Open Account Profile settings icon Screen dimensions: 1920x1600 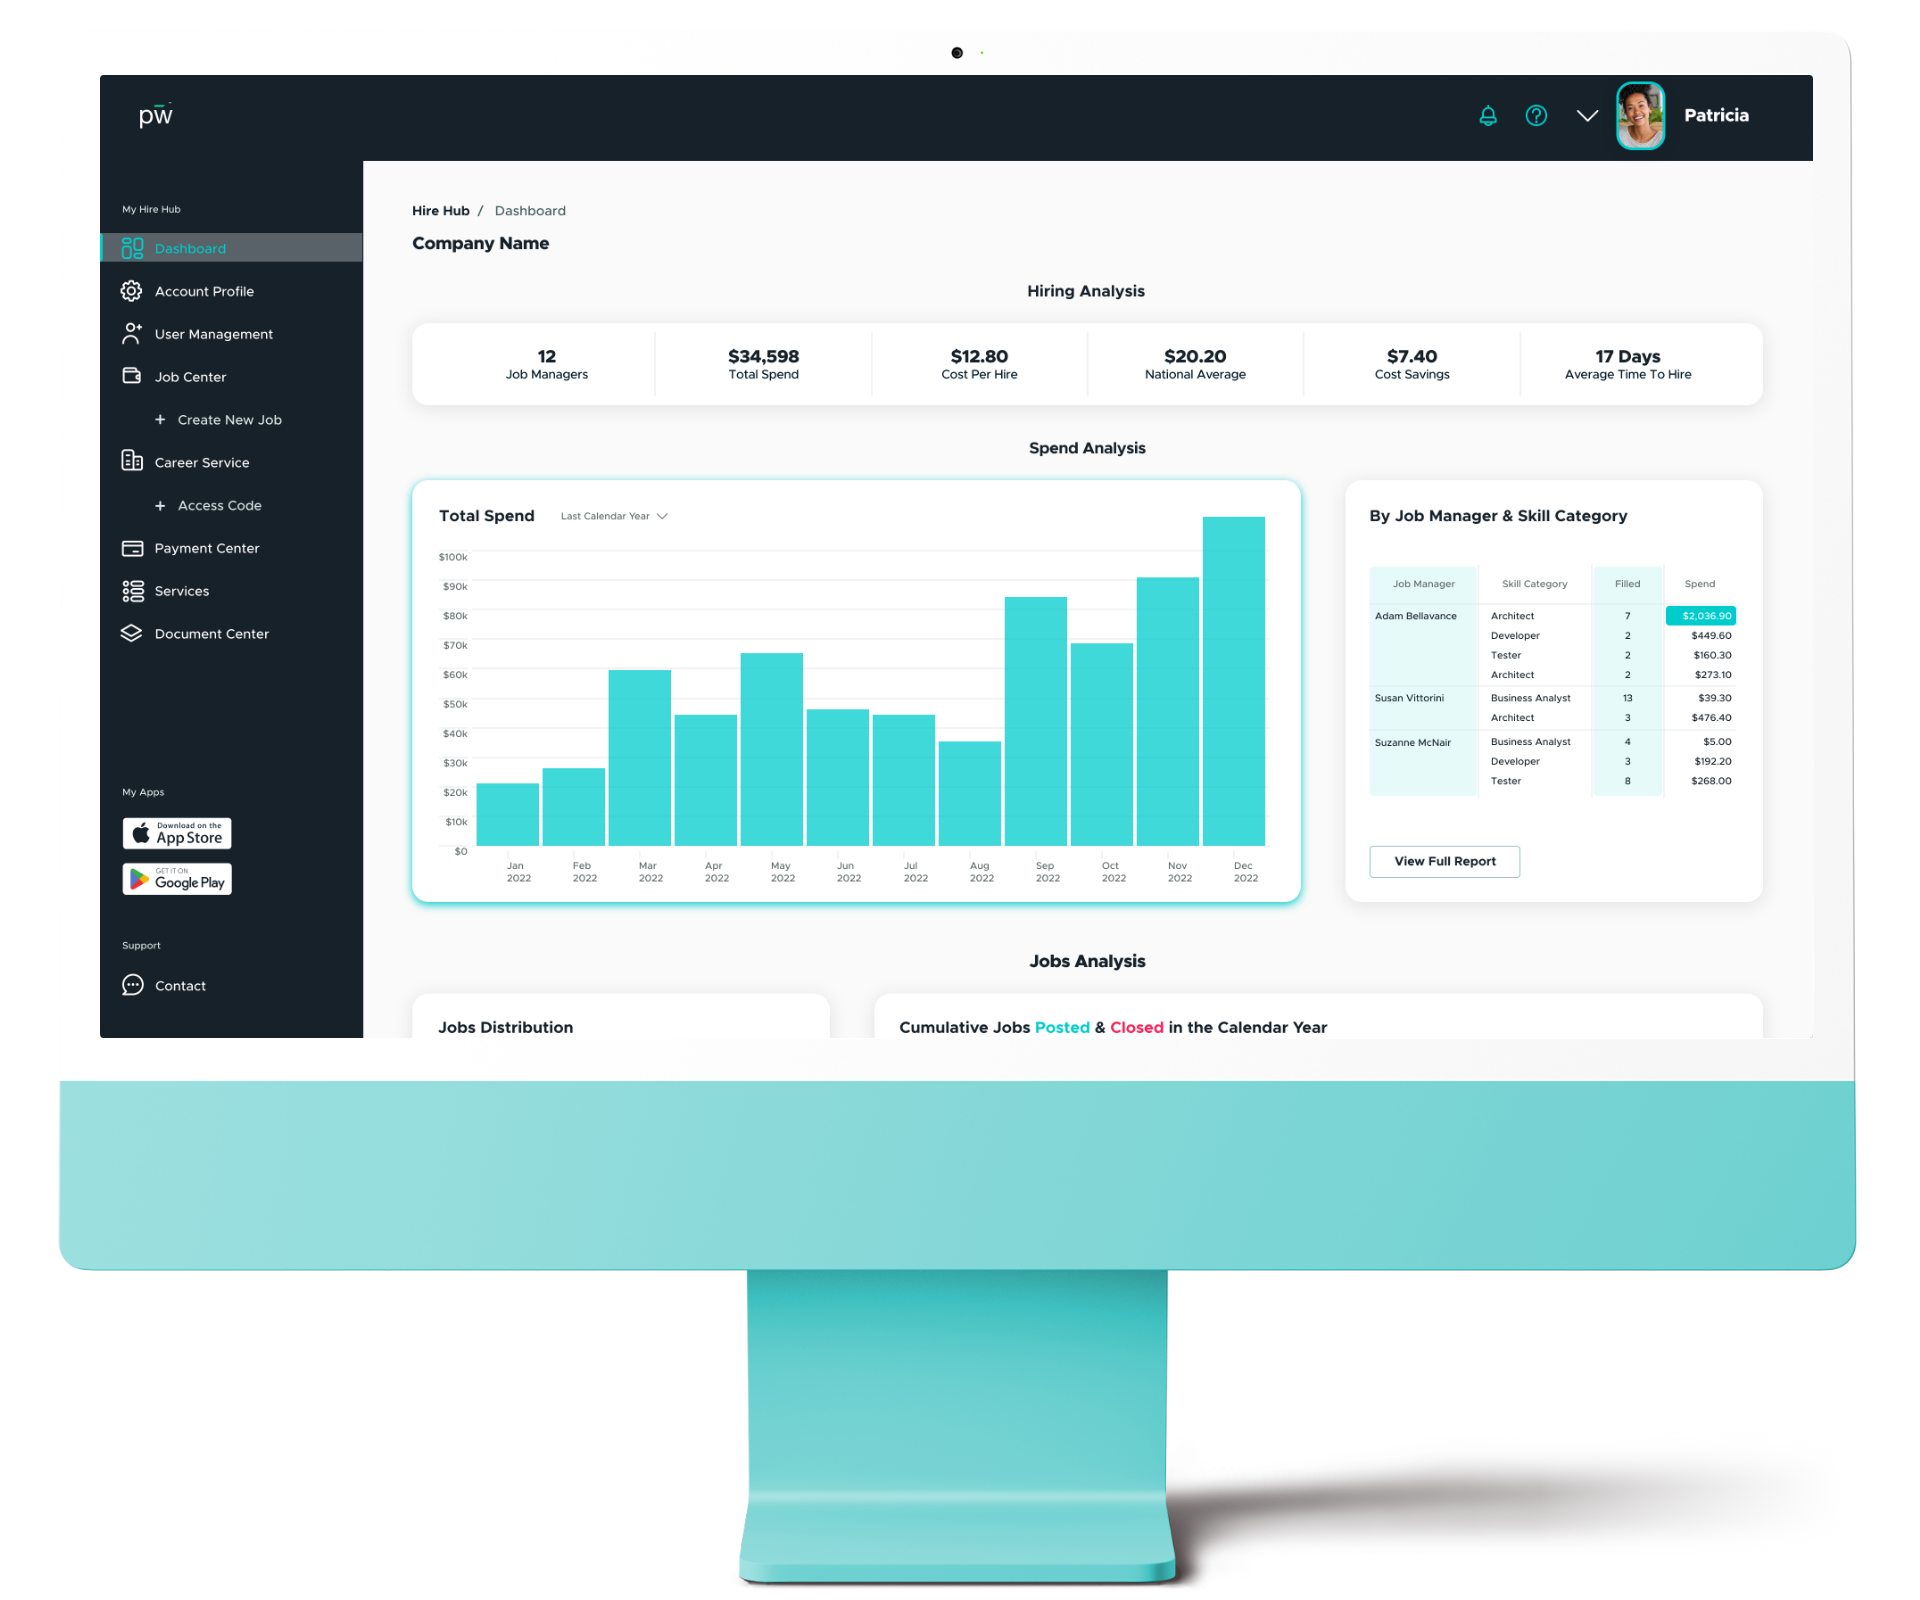(x=131, y=290)
